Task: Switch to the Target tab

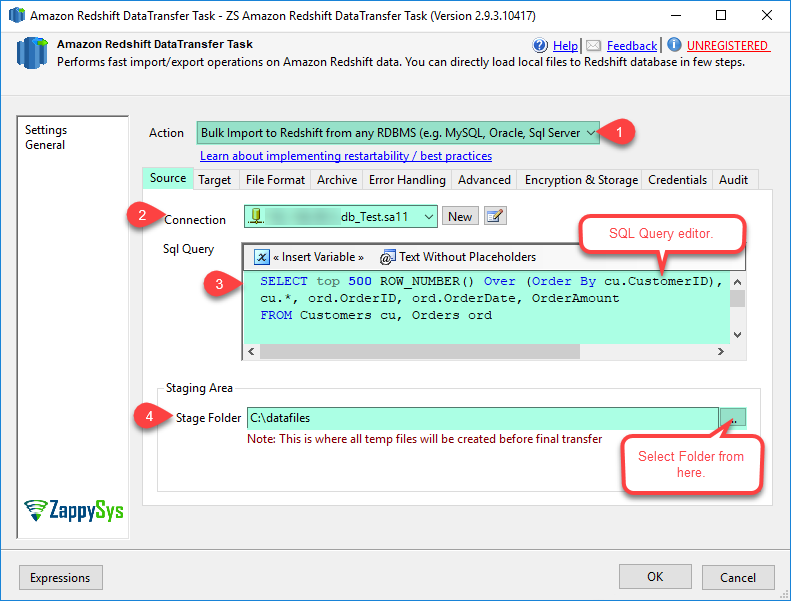Action: pyautogui.click(x=214, y=180)
